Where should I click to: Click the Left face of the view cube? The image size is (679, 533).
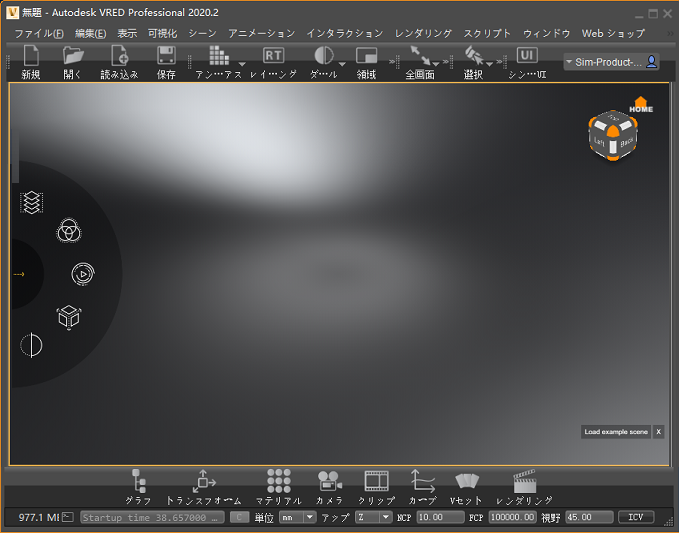[x=599, y=141]
